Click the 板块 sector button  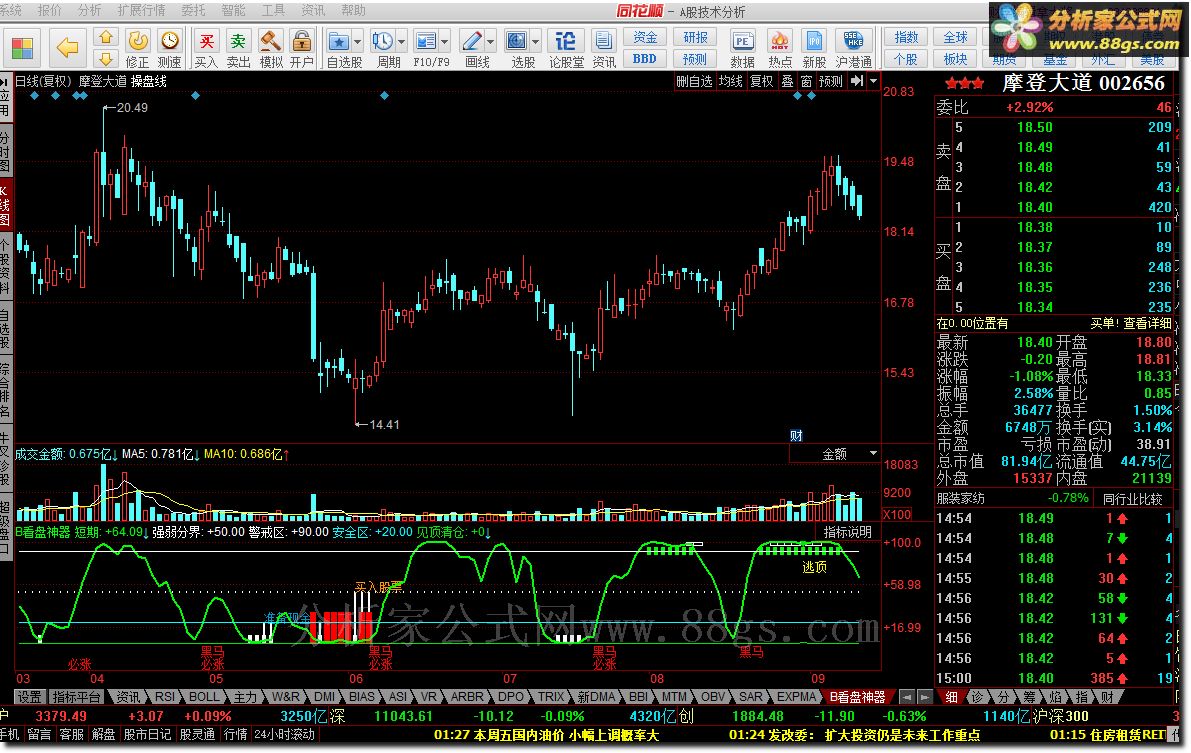(x=956, y=59)
